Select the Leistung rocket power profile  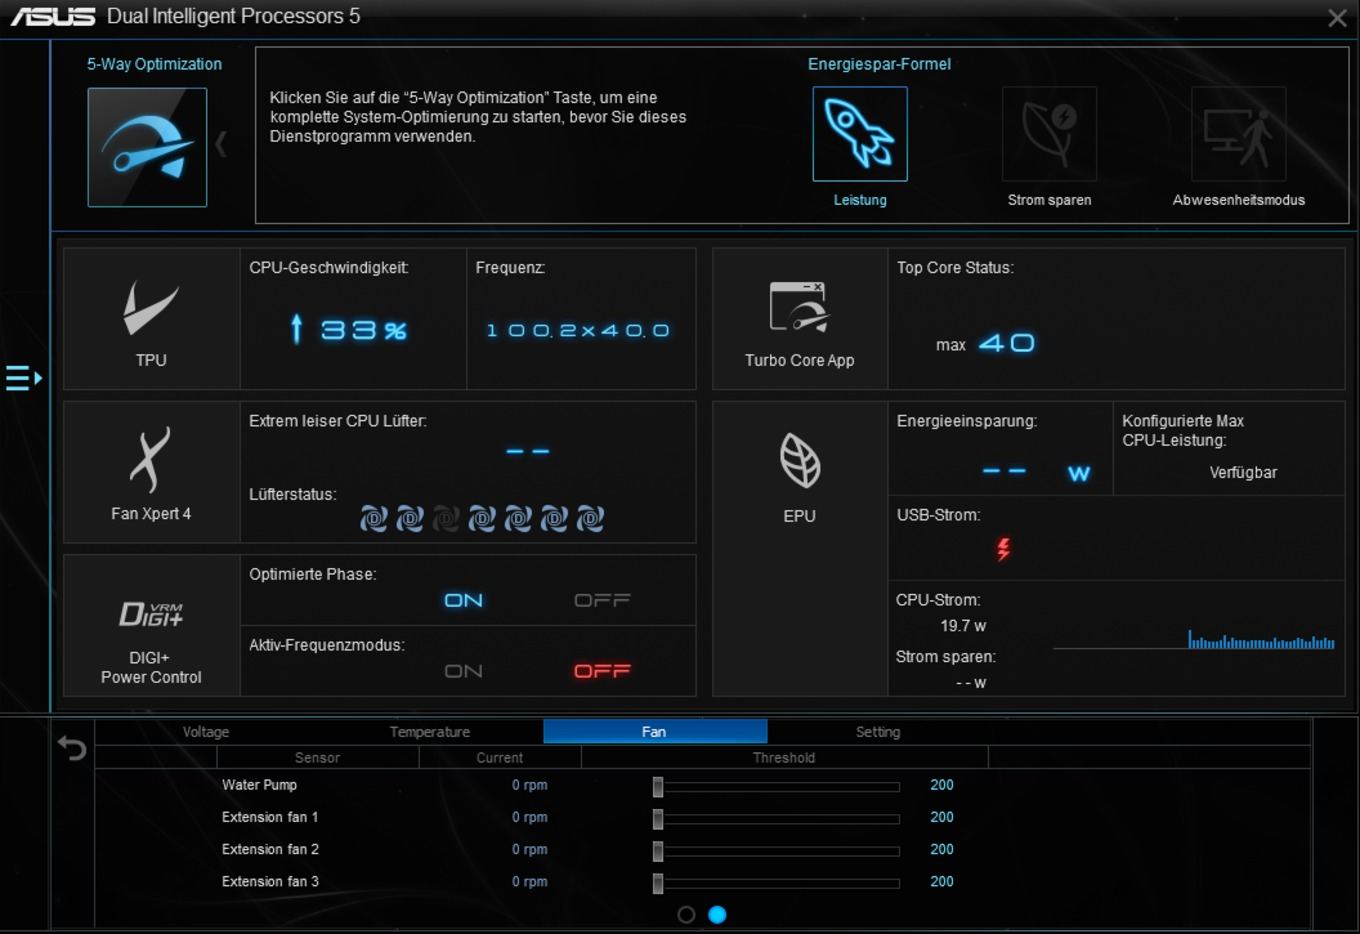[860, 134]
